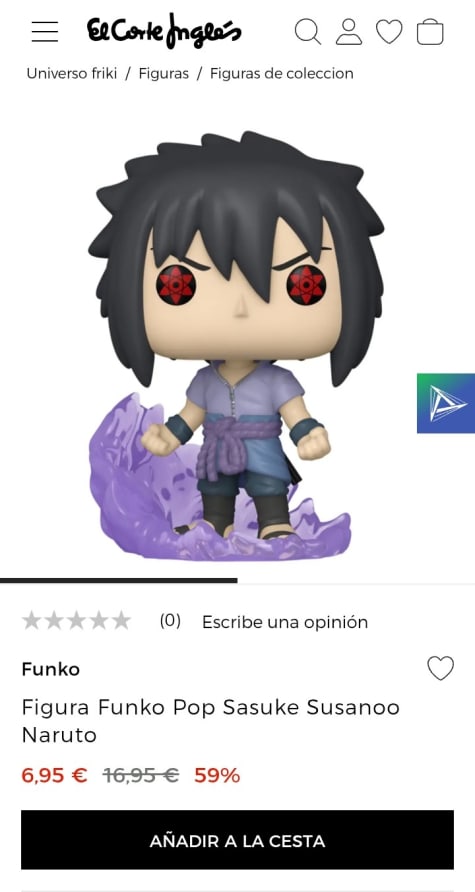Open the wishlist heart in header
Image resolution: width=475 pixels, height=892 pixels.
(x=389, y=31)
